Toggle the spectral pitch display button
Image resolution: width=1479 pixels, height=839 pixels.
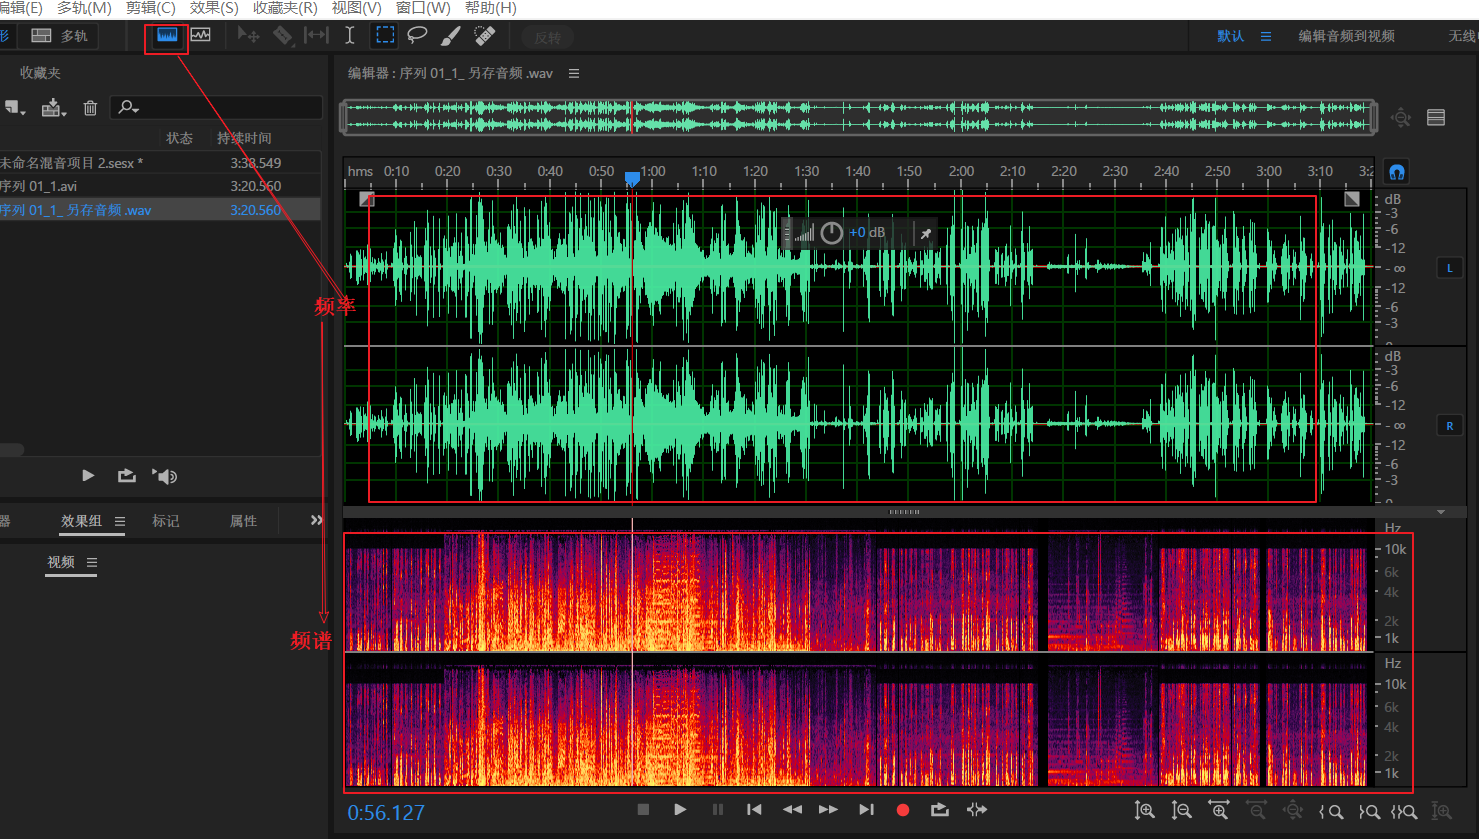click(x=201, y=36)
